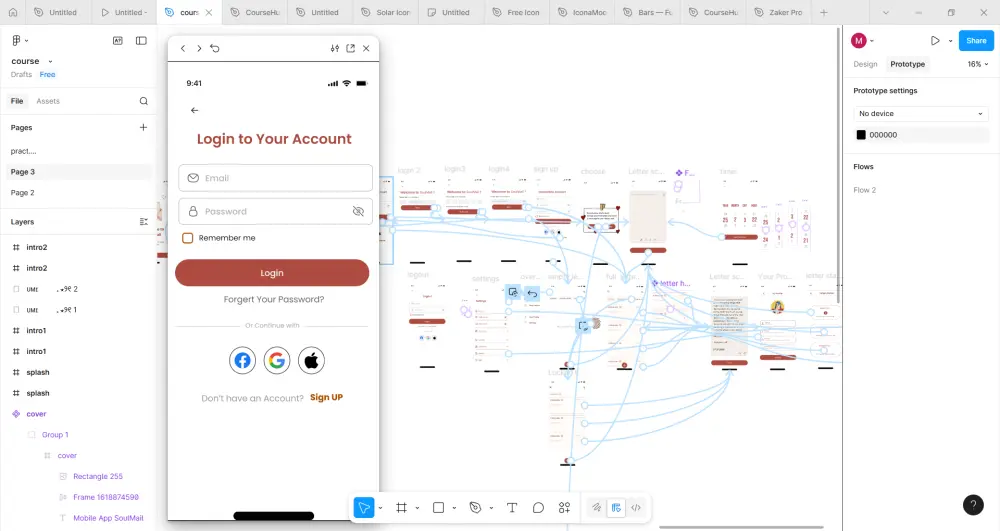Screen dimensions: 1000x531
Task: Search layers with magnifier icon
Action: 143,101
